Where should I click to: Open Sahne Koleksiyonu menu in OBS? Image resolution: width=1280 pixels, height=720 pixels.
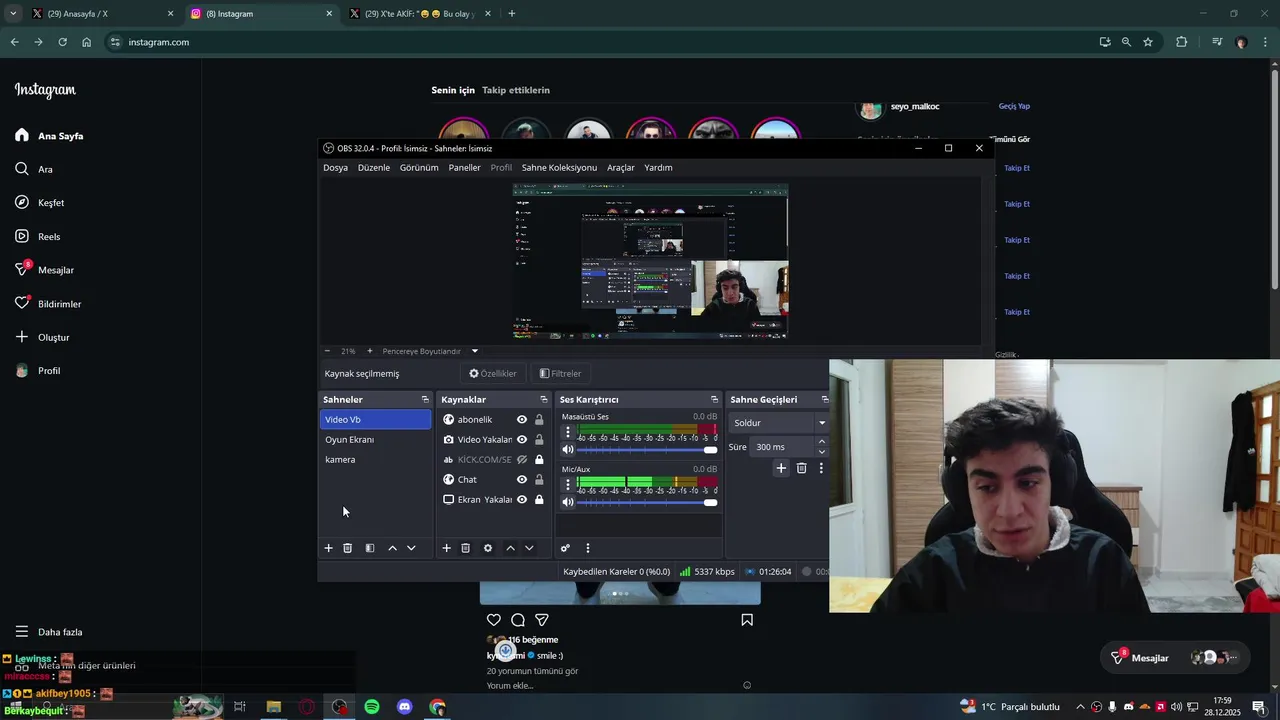559,168
